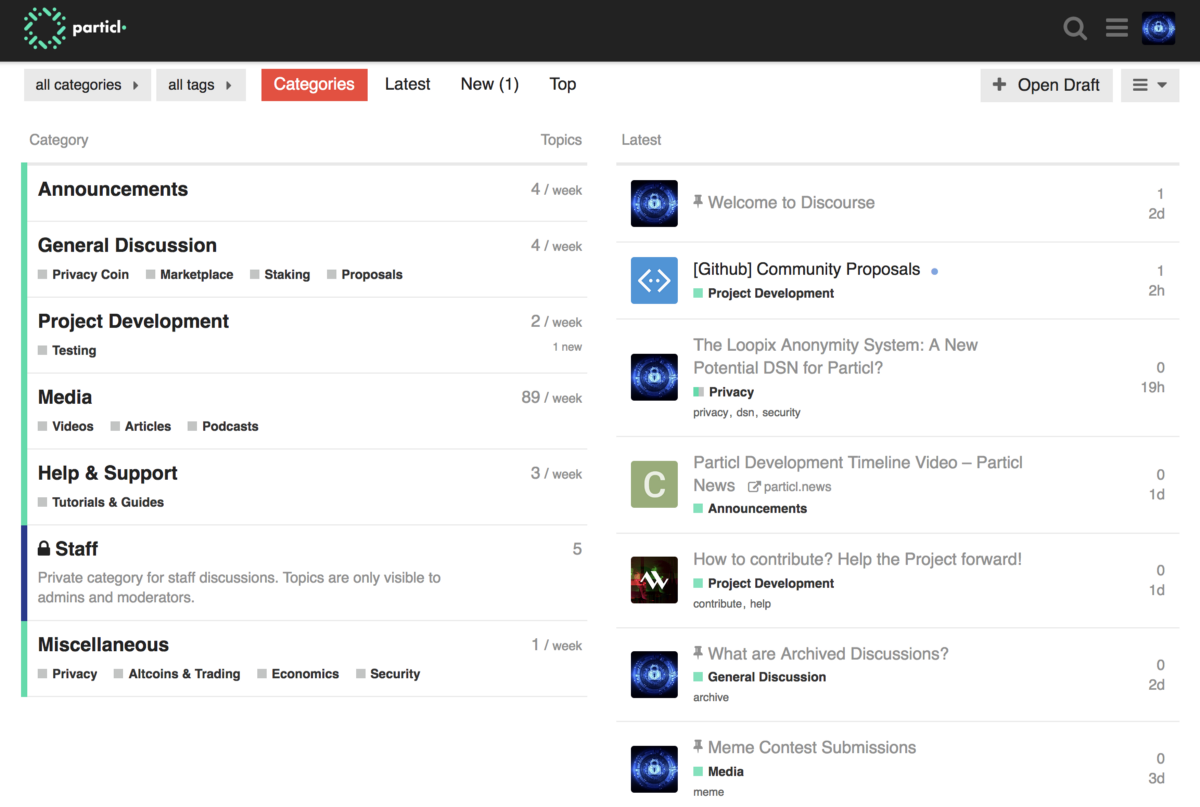
Task: Click the lock icon beside Staff
Action: pos(44,548)
